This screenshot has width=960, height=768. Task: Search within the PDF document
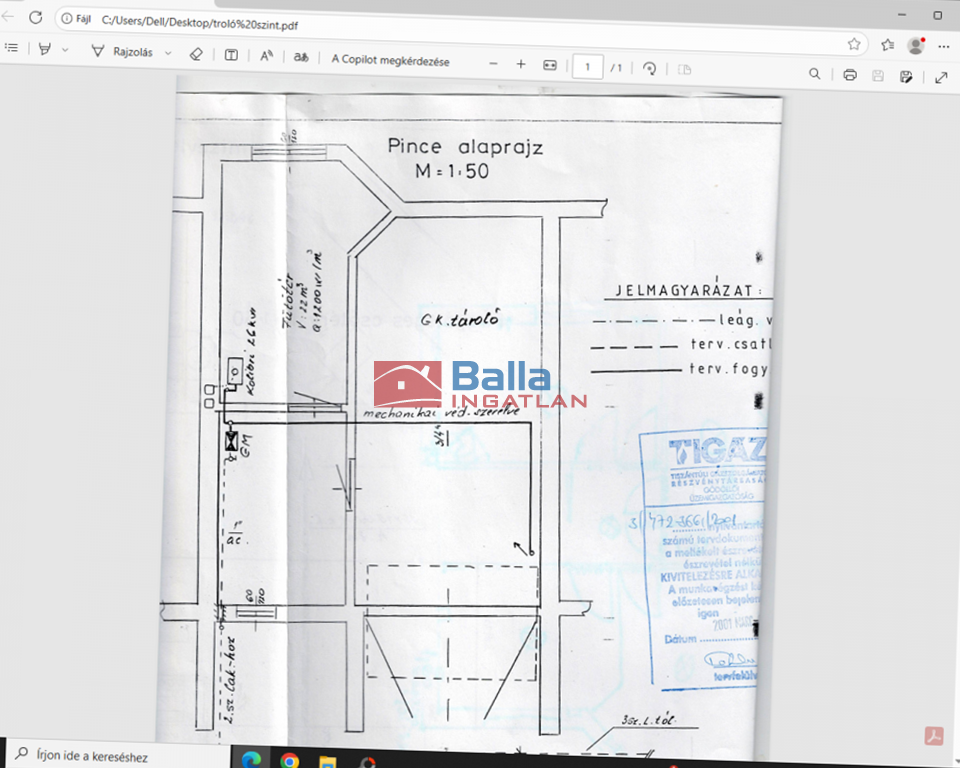click(x=815, y=74)
